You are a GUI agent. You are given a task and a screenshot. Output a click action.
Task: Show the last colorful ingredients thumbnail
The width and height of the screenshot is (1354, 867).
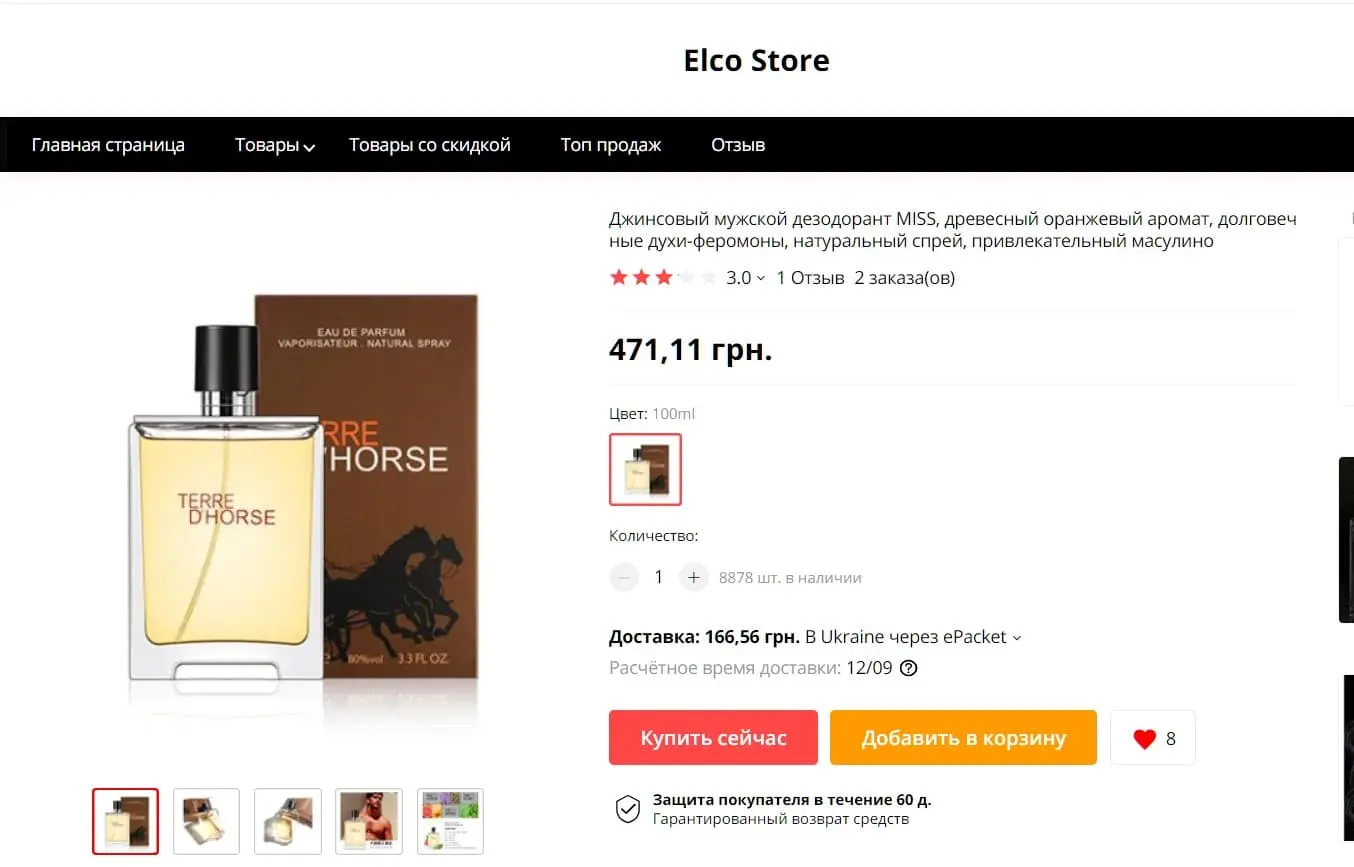[x=450, y=821]
